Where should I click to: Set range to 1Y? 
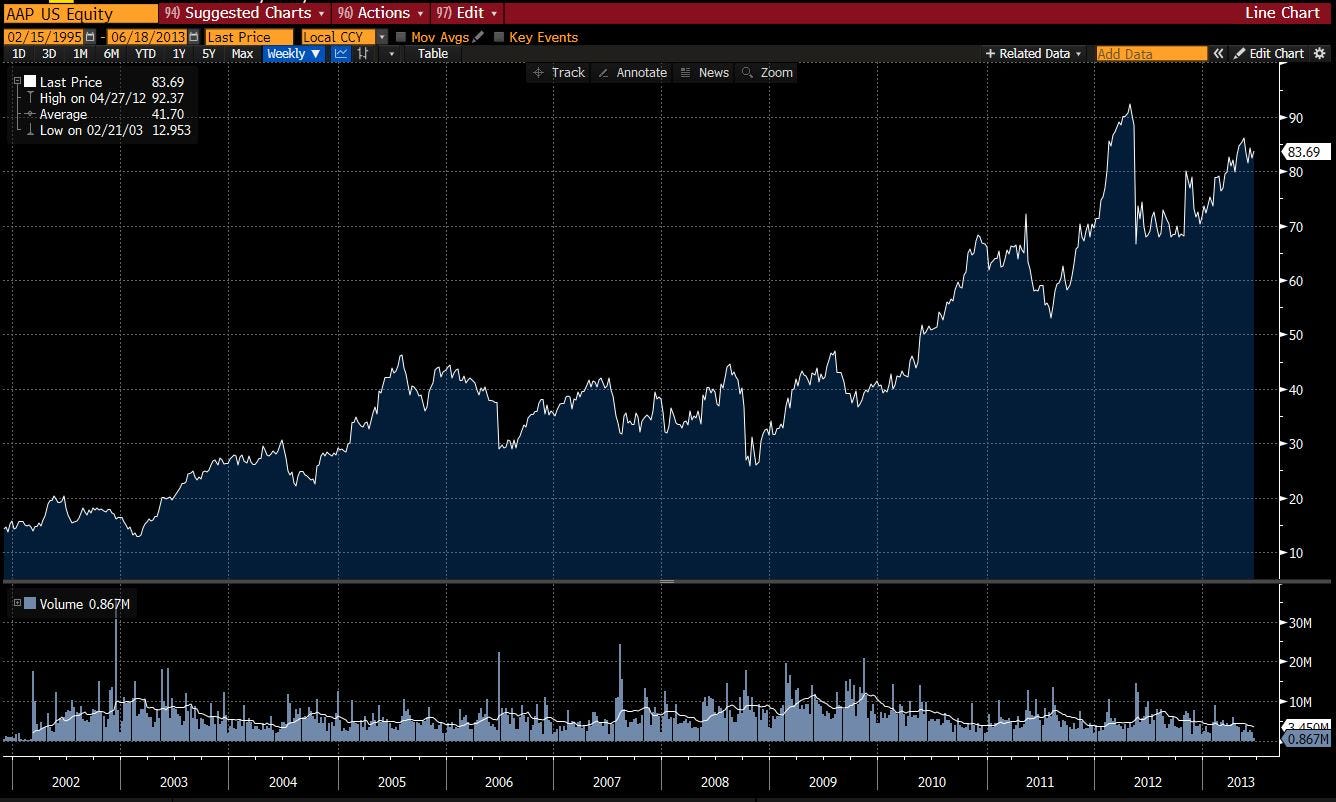point(179,54)
